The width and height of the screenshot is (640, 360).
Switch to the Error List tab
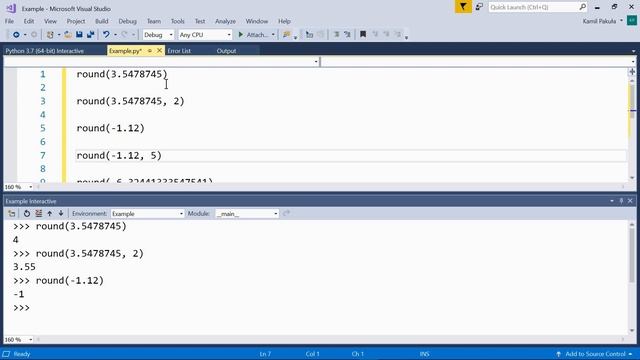179,51
